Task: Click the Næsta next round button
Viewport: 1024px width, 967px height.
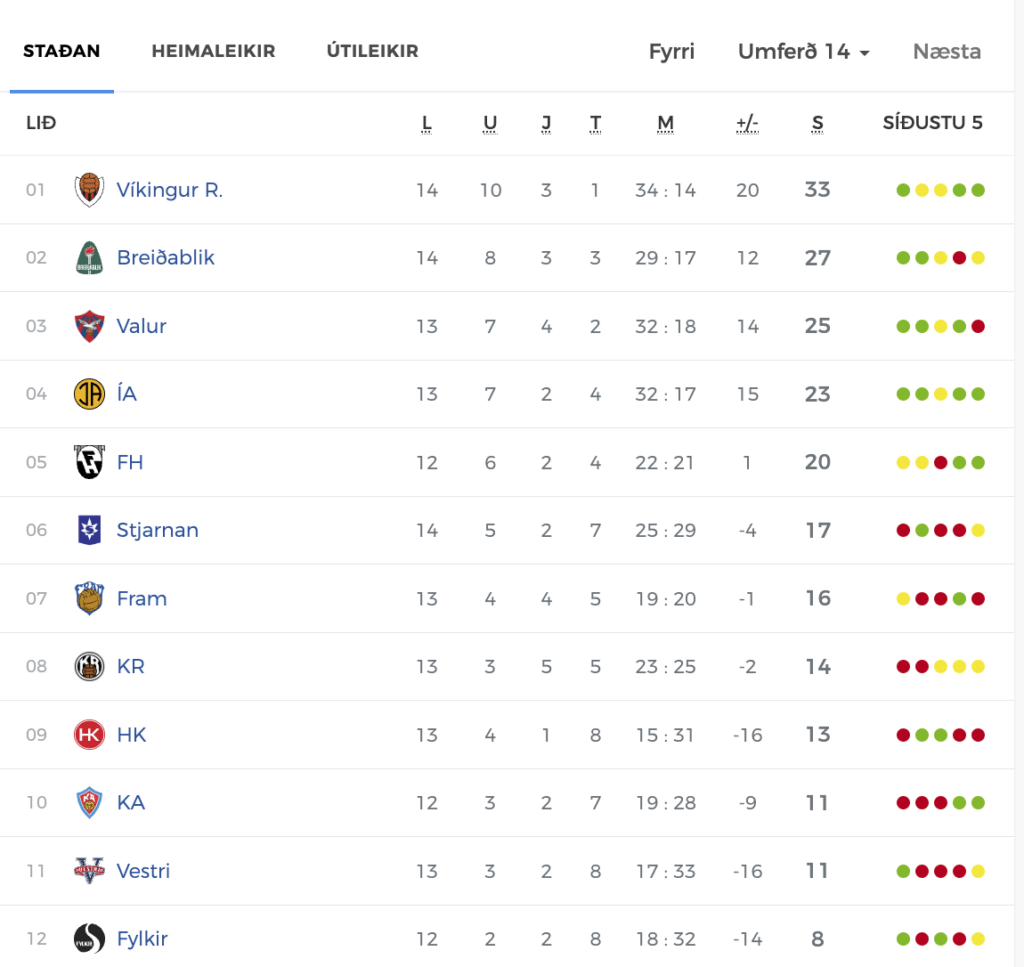Action: point(946,52)
